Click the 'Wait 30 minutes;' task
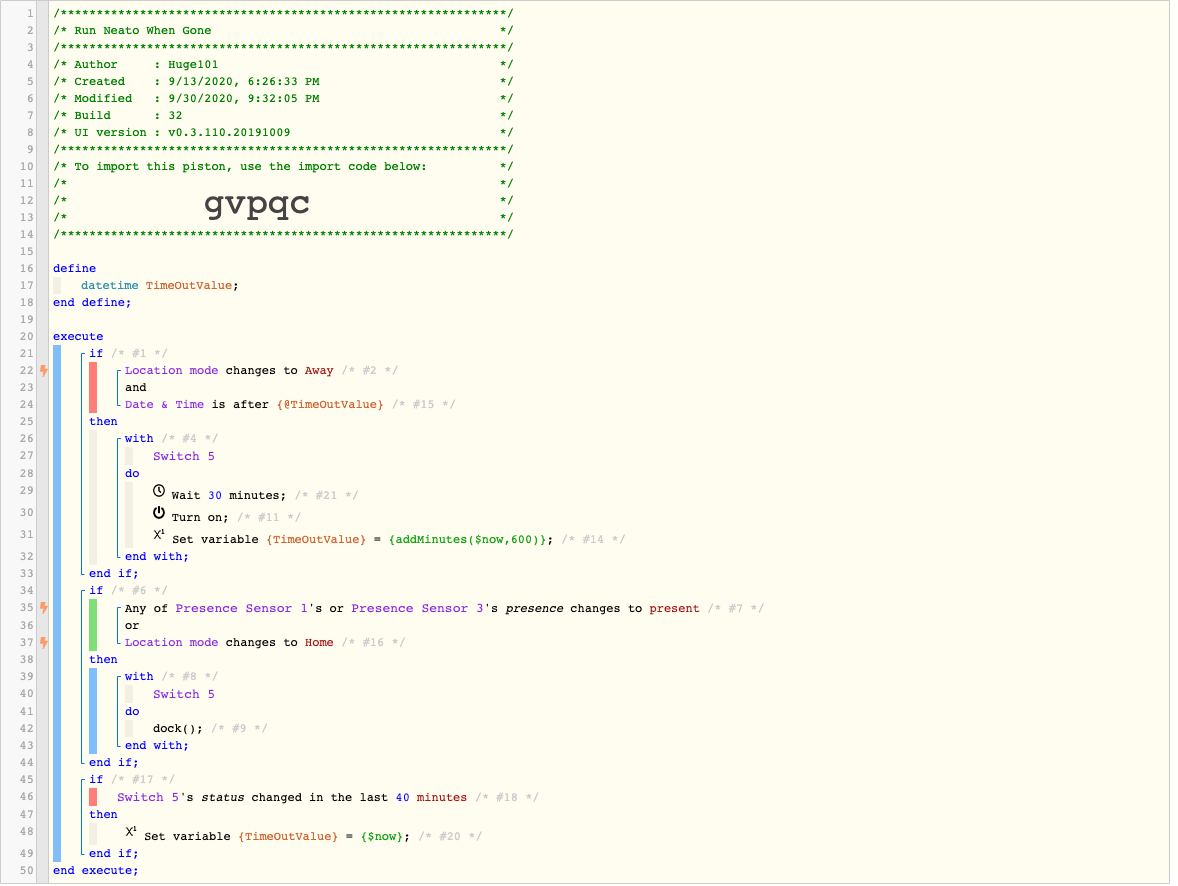Viewport: 1178px width, 886px height. click(228, 496)
